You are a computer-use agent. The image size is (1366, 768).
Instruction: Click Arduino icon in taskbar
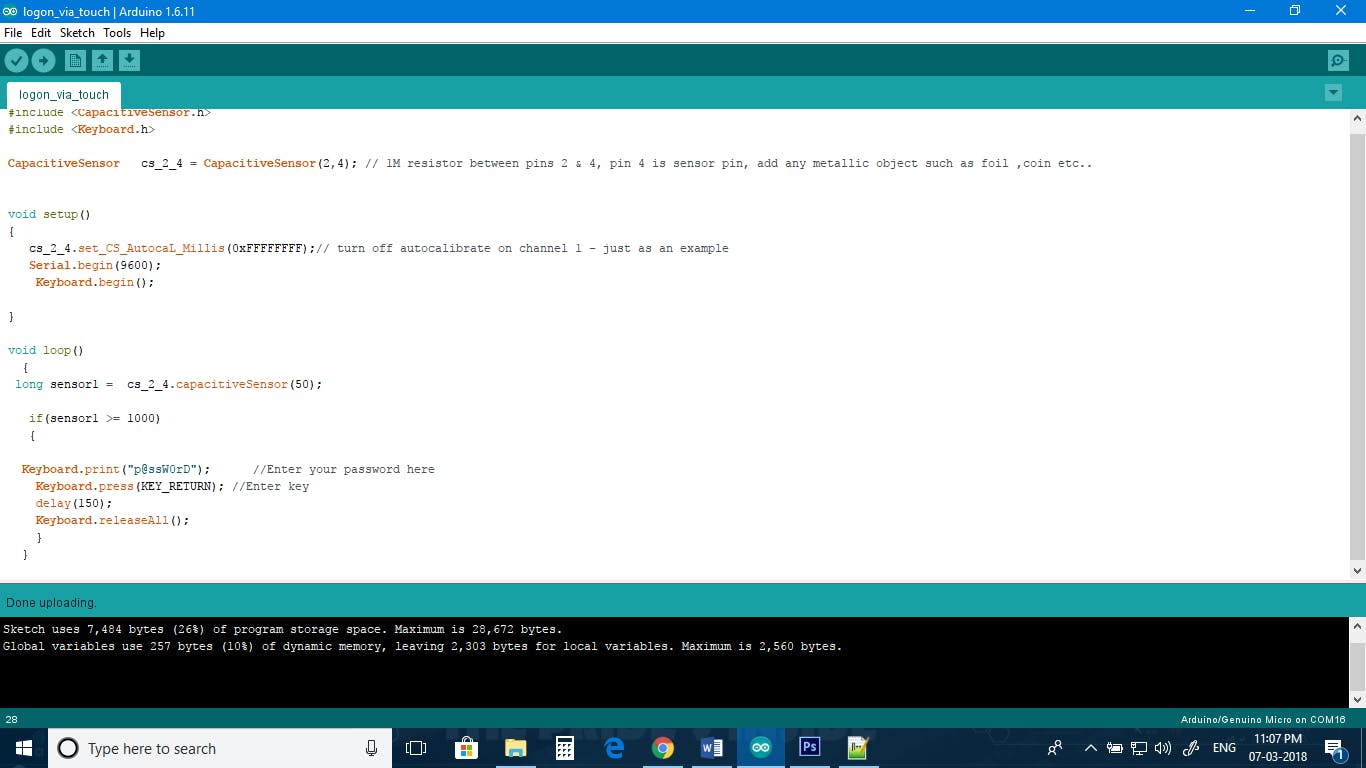761,748
